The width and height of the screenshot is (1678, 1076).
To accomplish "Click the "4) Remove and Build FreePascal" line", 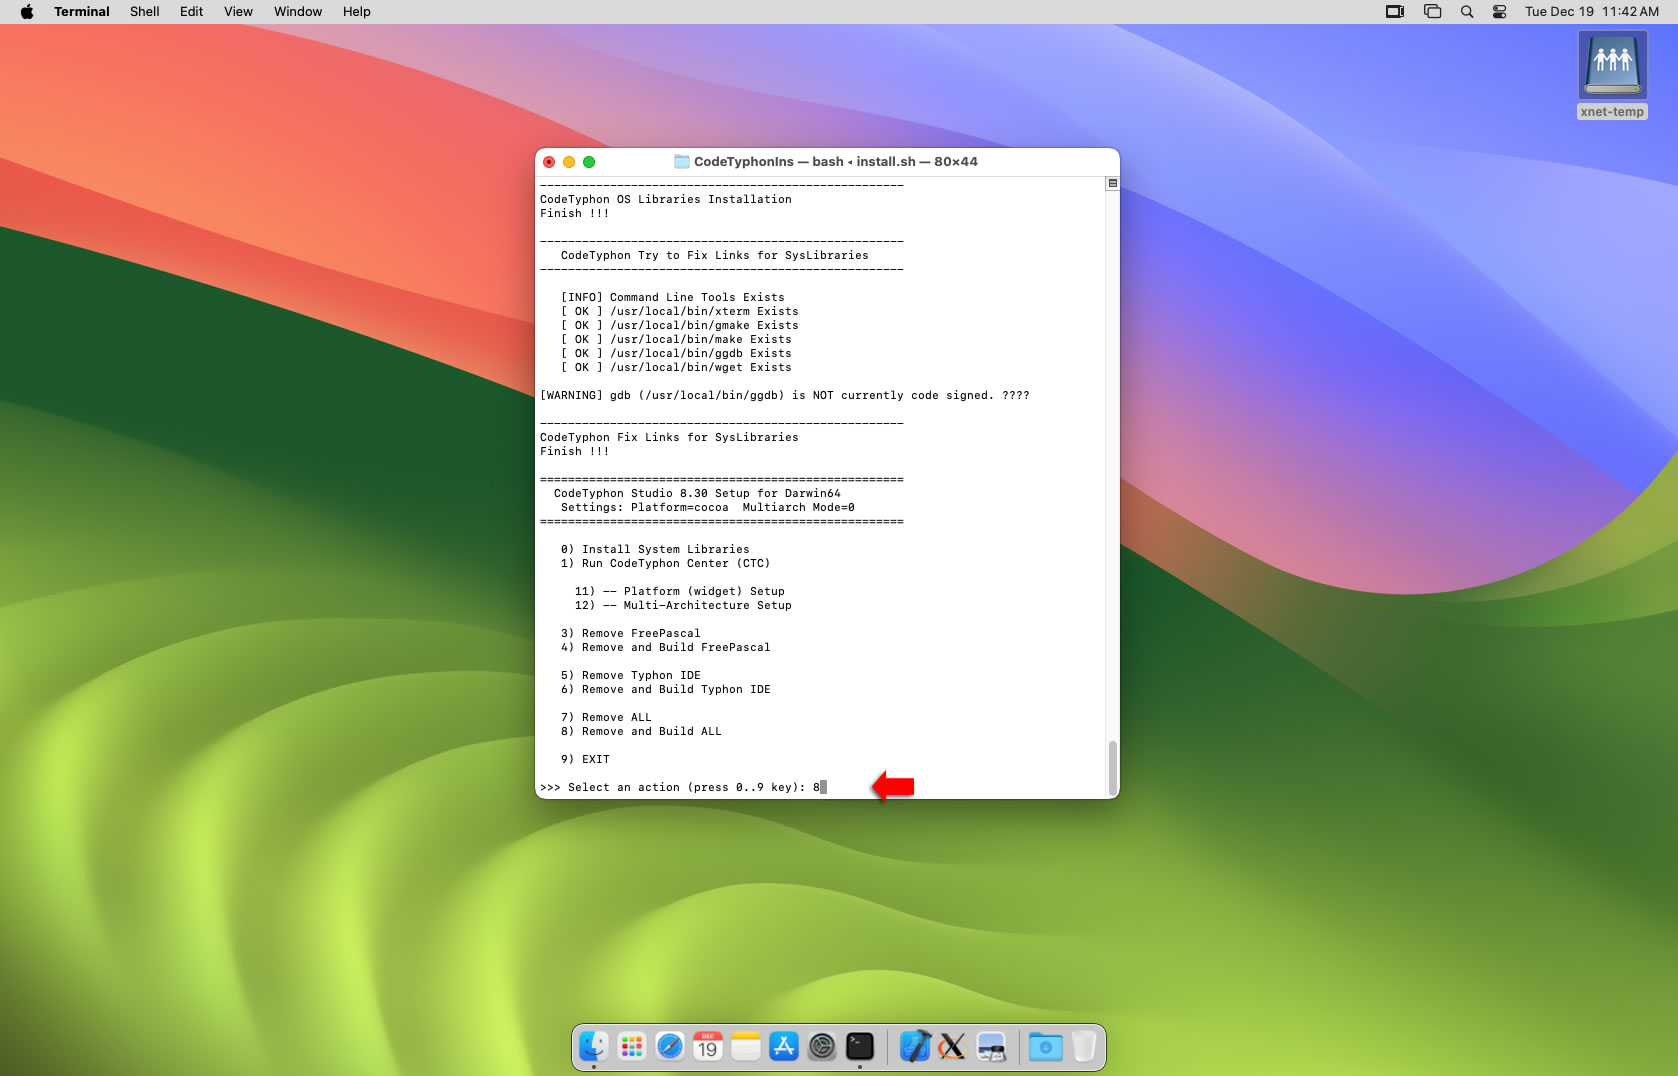I will (x=665, y=648).
